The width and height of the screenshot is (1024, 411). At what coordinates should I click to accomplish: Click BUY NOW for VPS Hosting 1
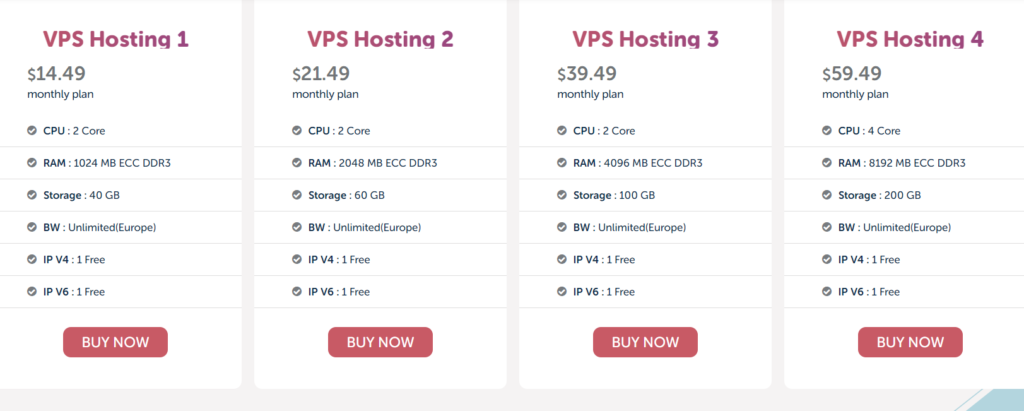(116, 342)
